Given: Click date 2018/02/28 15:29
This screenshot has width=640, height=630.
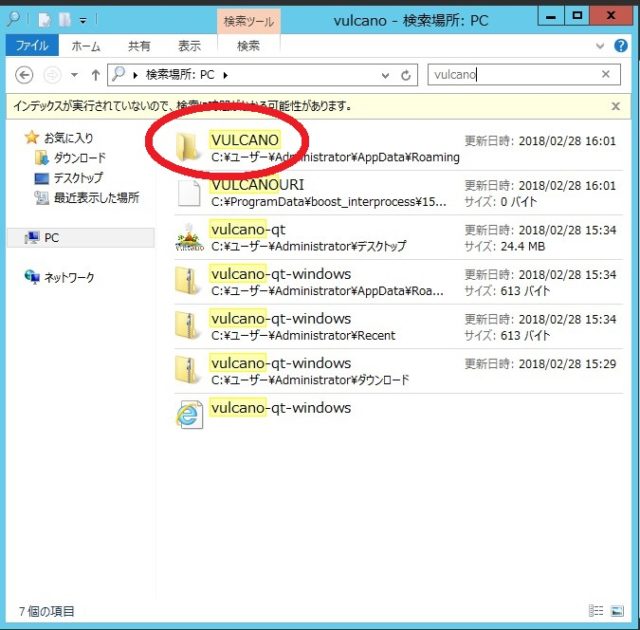Looking at the screenshot, I should click(x=567, y=364).
